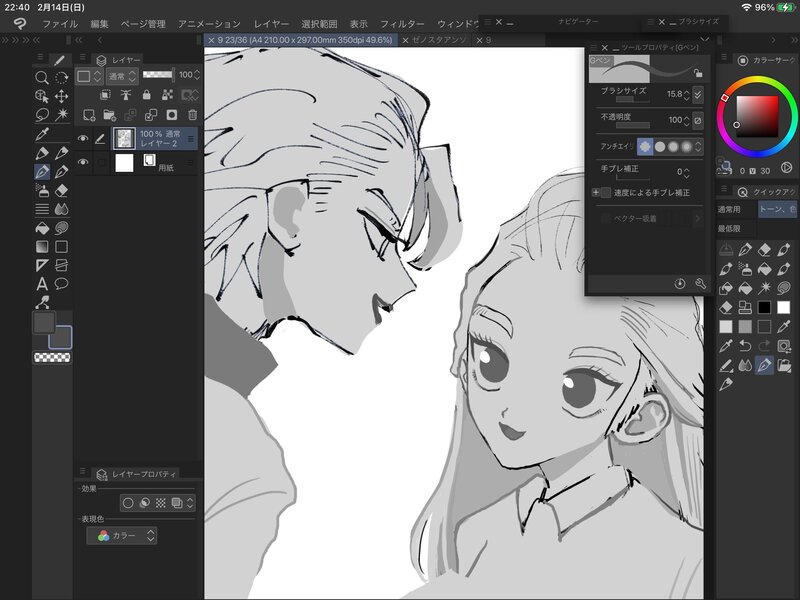
Task: Open レイヤー menu
Action: click(271, 24)
